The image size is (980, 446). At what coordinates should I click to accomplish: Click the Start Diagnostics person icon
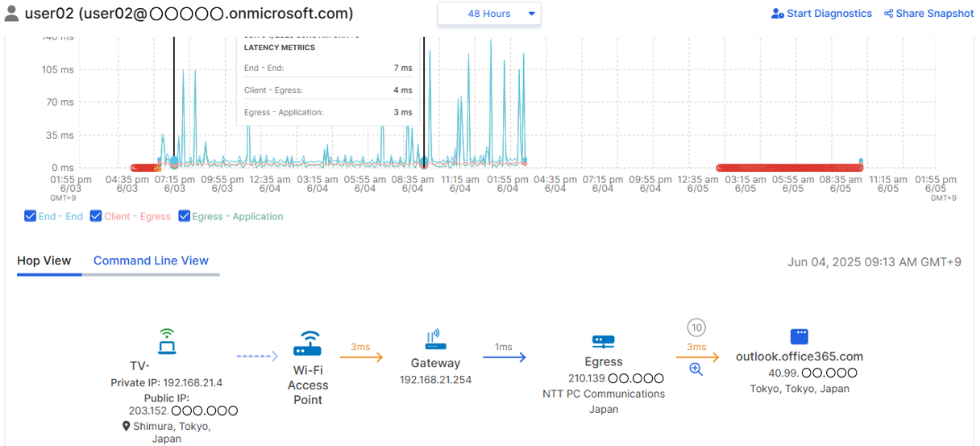pyautogui.click(x=778, y=13)
